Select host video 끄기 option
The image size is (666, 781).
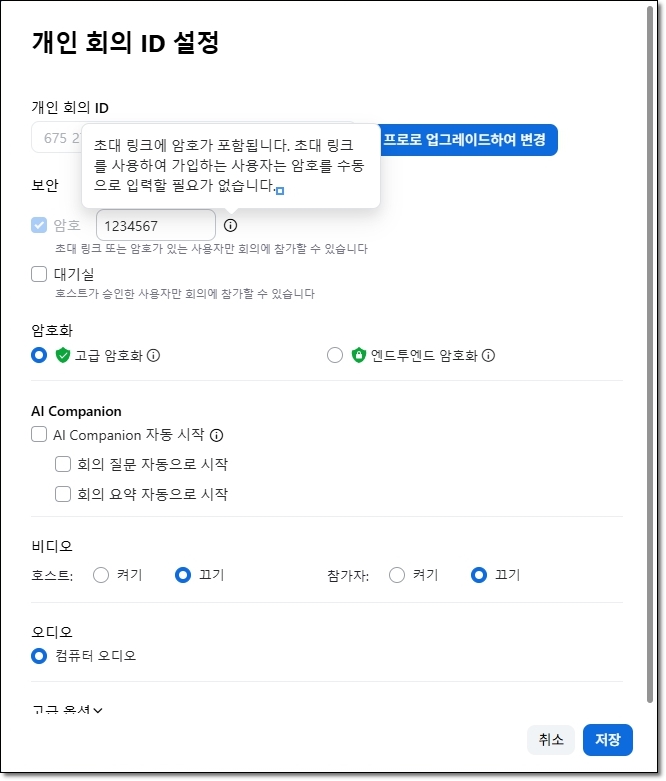(183, 575)
